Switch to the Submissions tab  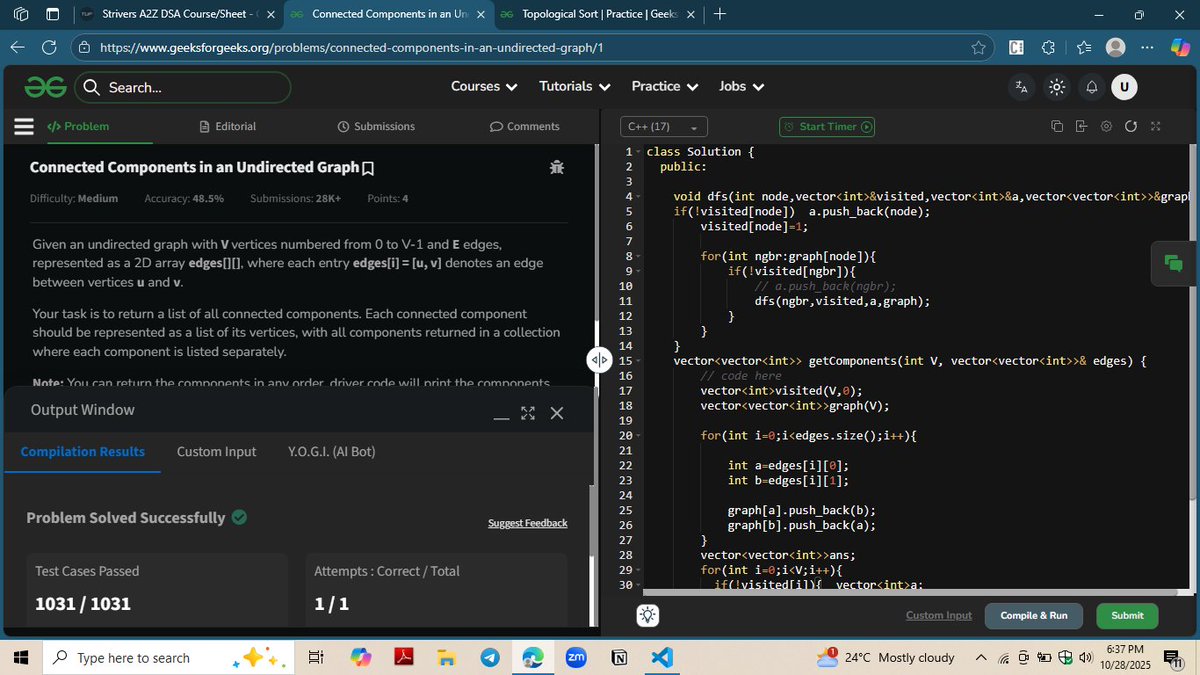[x=376, y=126]
